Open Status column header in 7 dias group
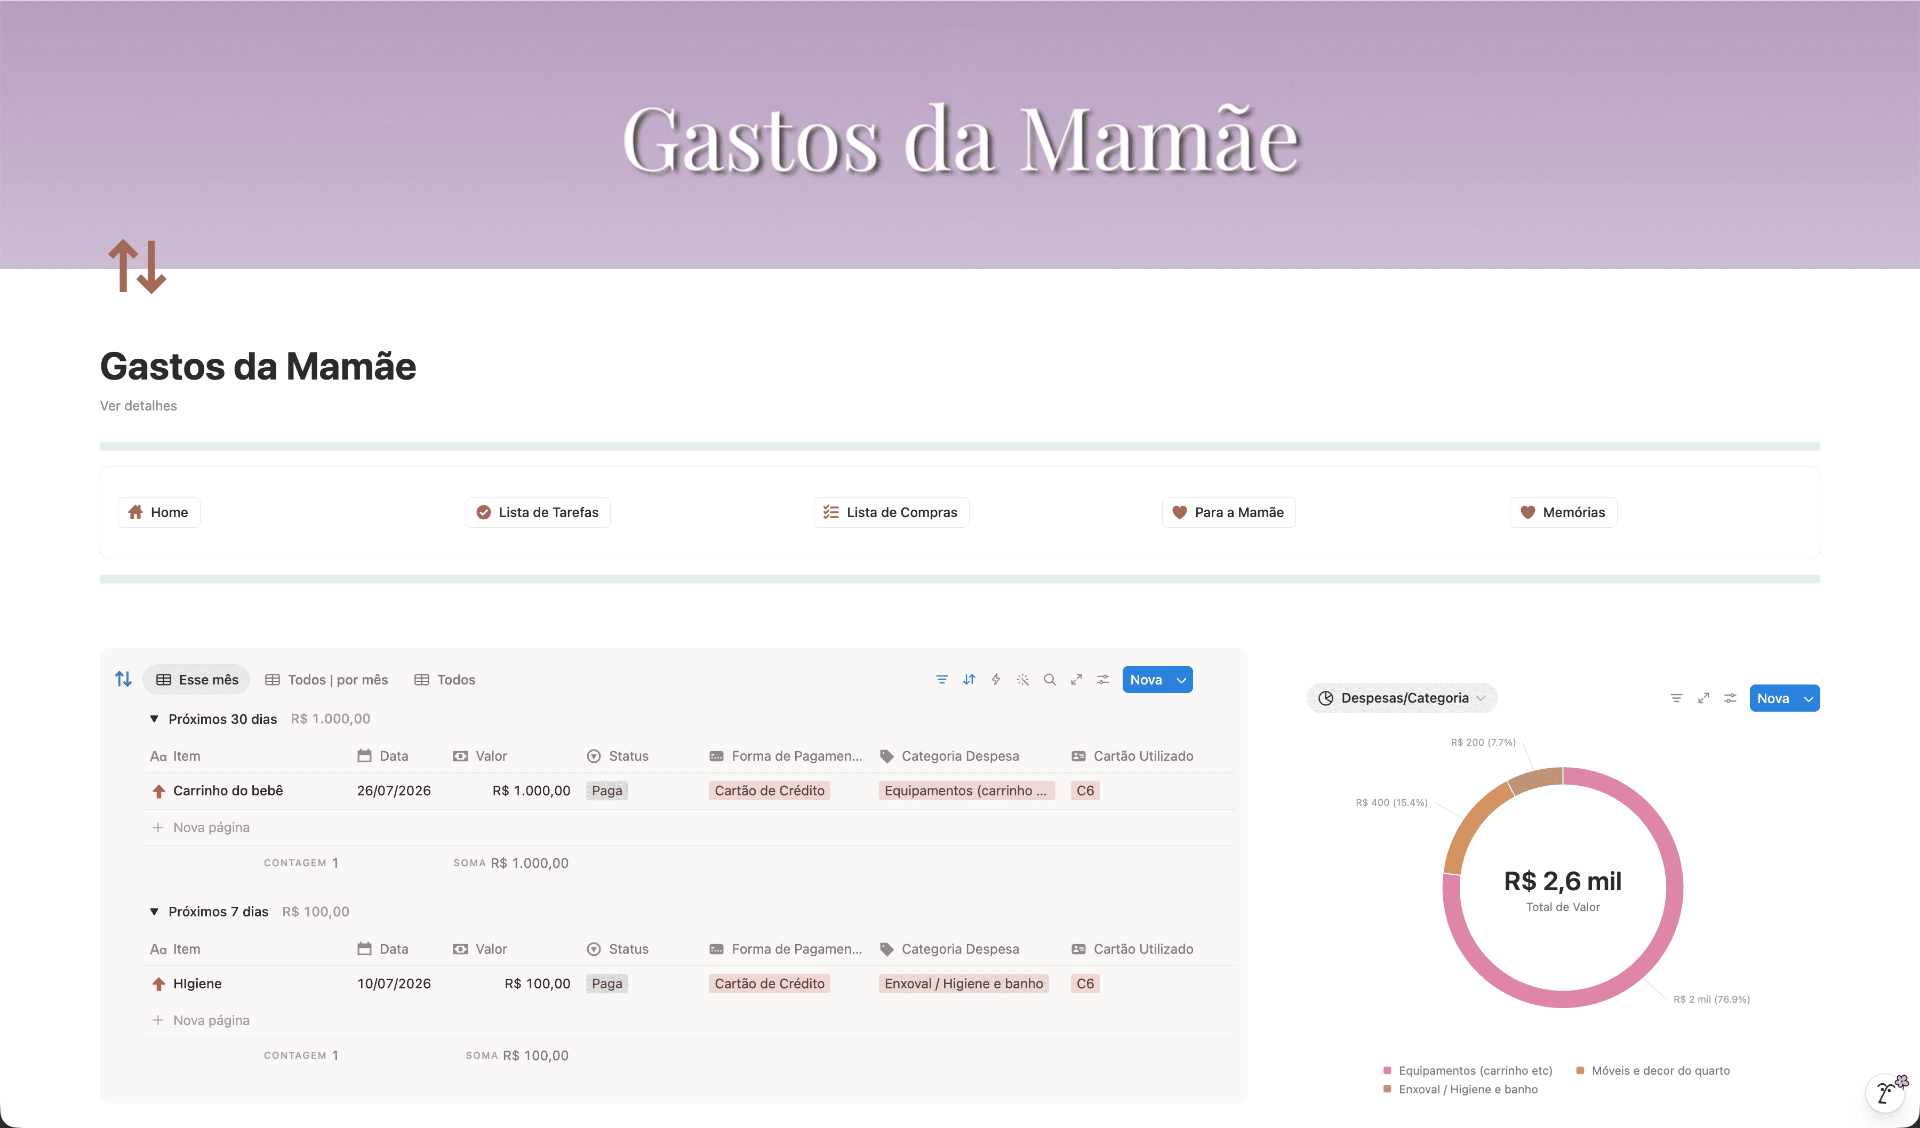1920x1128 pixels. (618, 950)
